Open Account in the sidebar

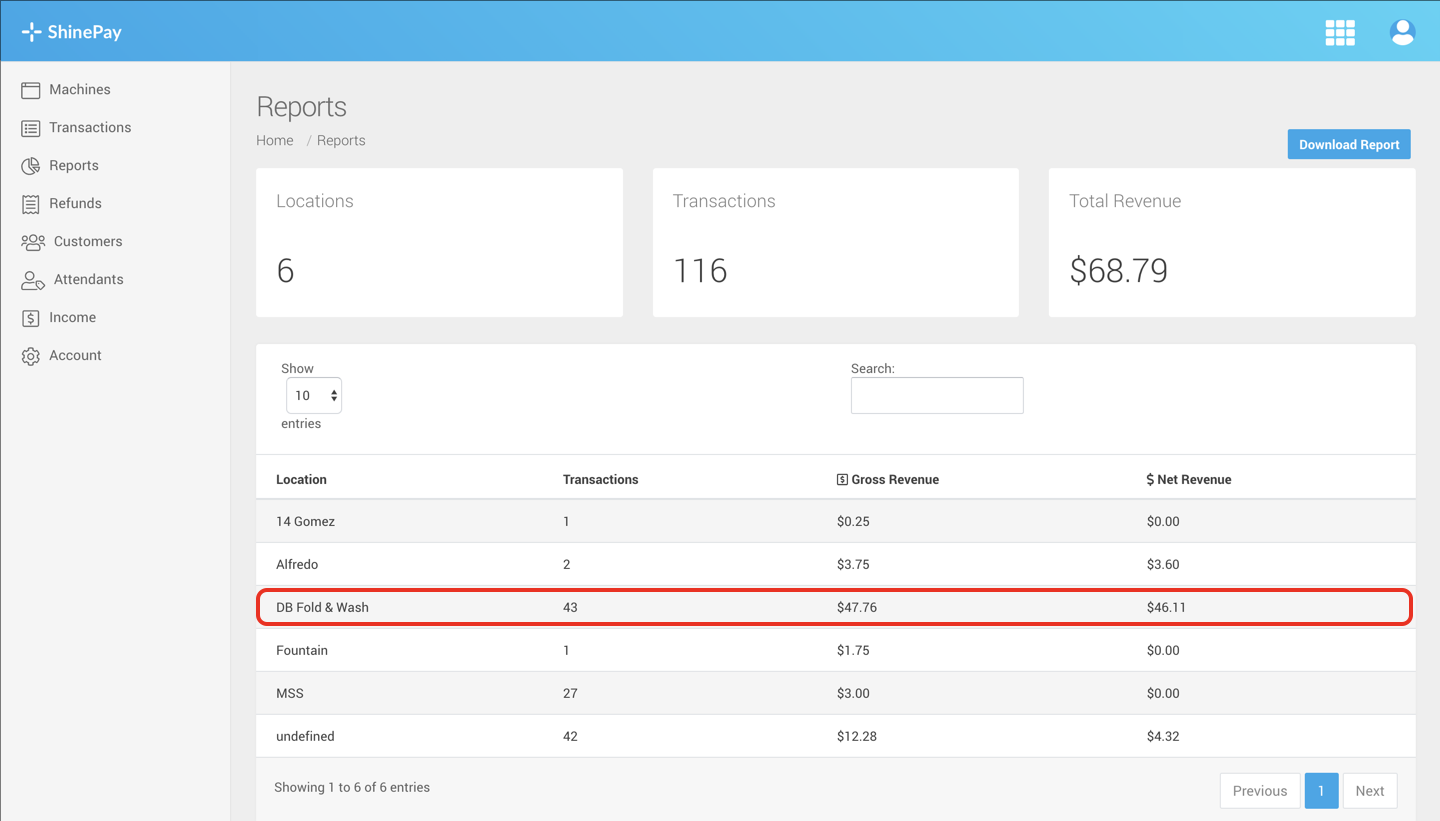75,355
